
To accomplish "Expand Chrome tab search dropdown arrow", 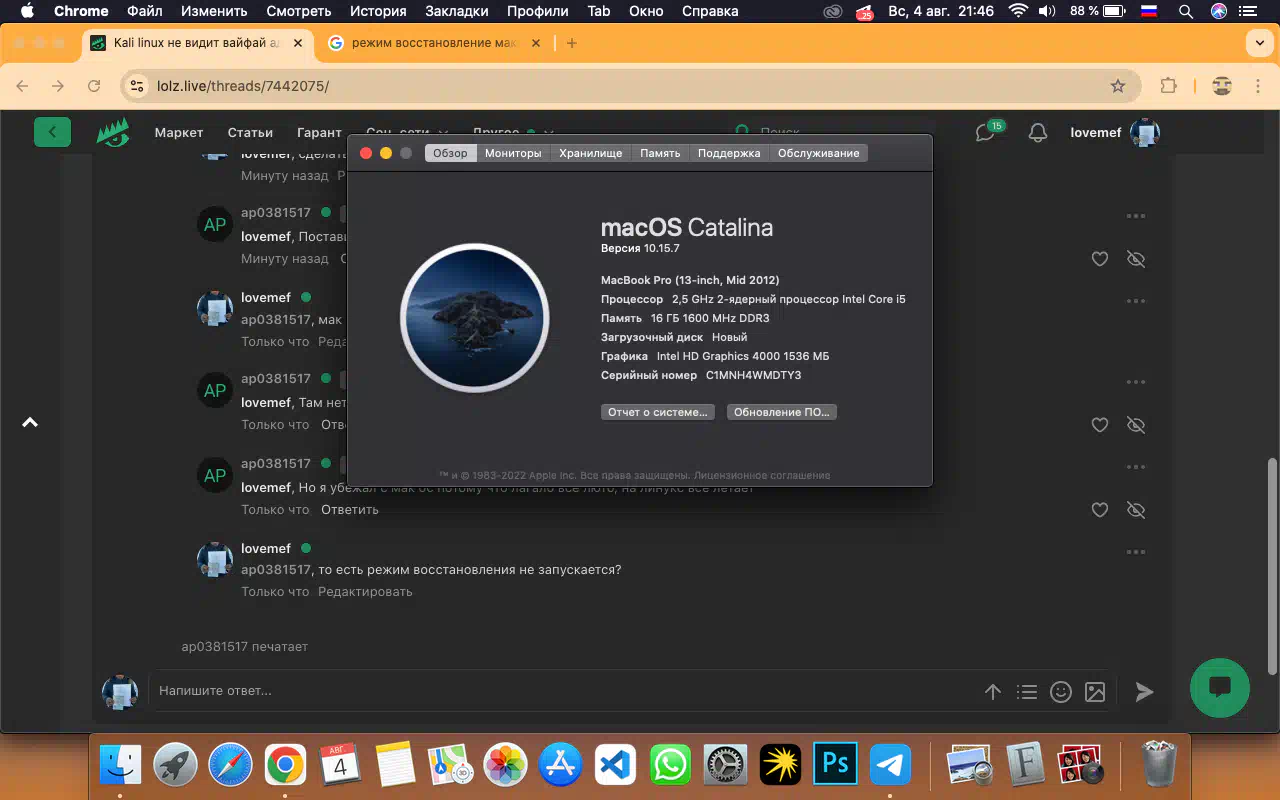I will 1259,43.
